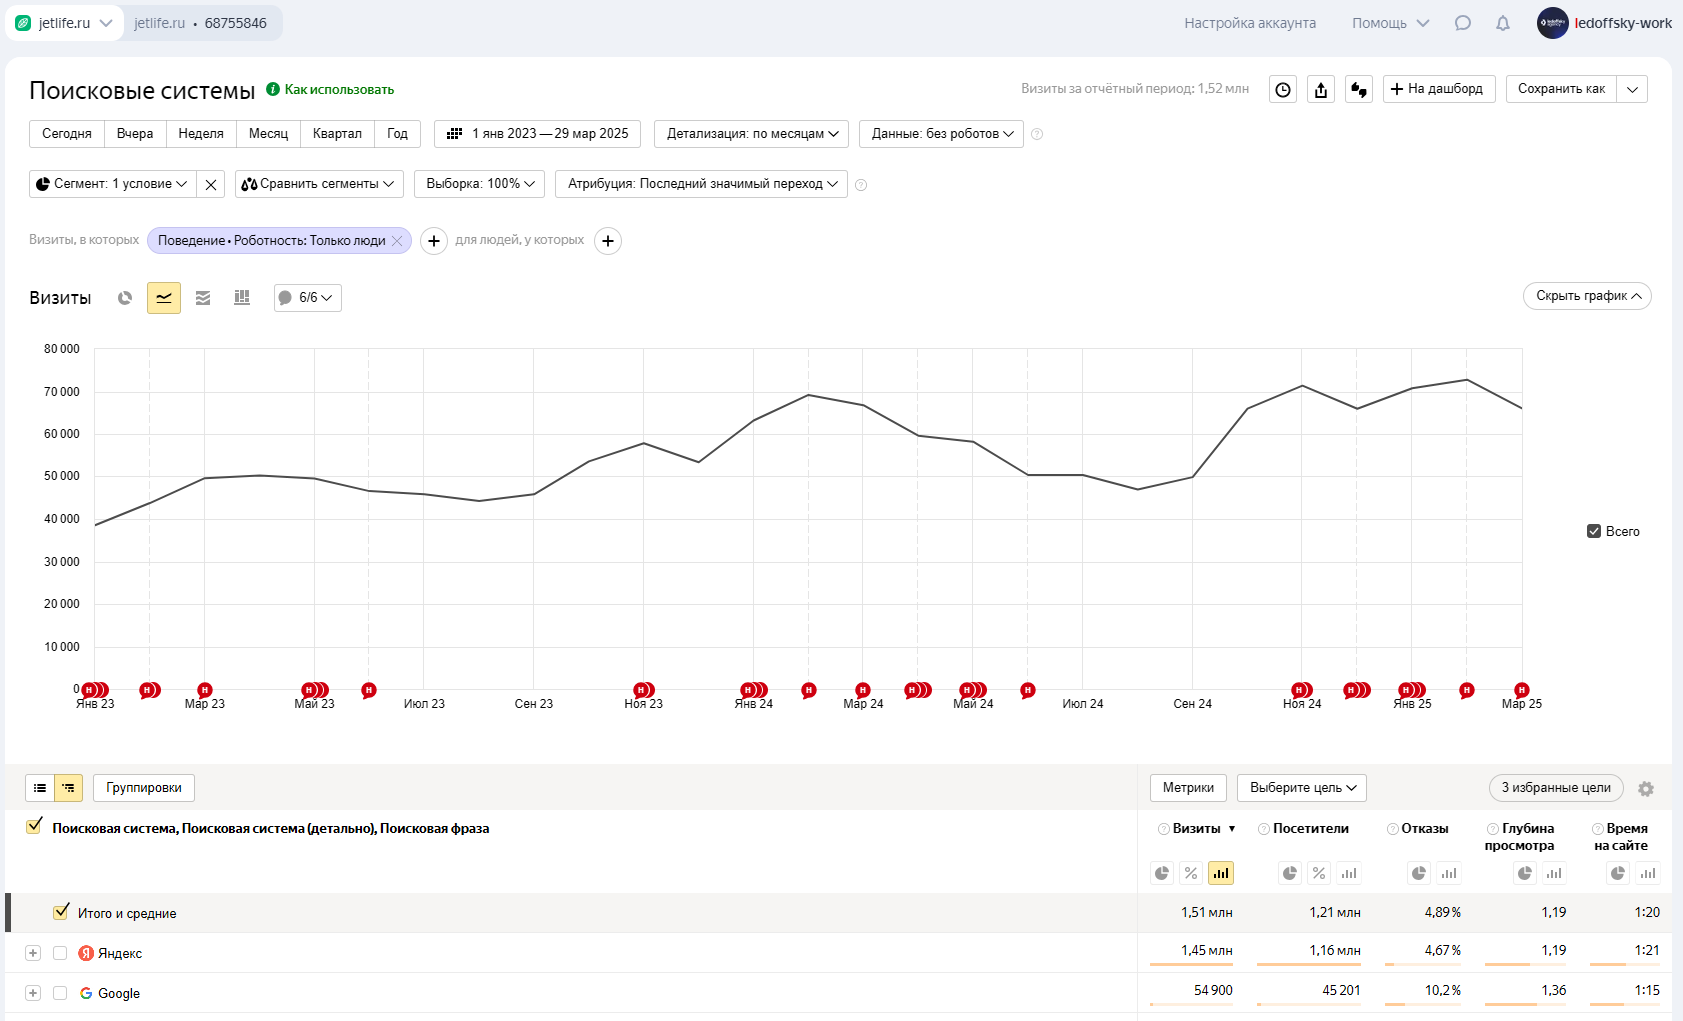Screen dimensions: 1683x1021
Task: Tick the Google row checkbox
Action: pyautogui.click(x=60, y=993)
